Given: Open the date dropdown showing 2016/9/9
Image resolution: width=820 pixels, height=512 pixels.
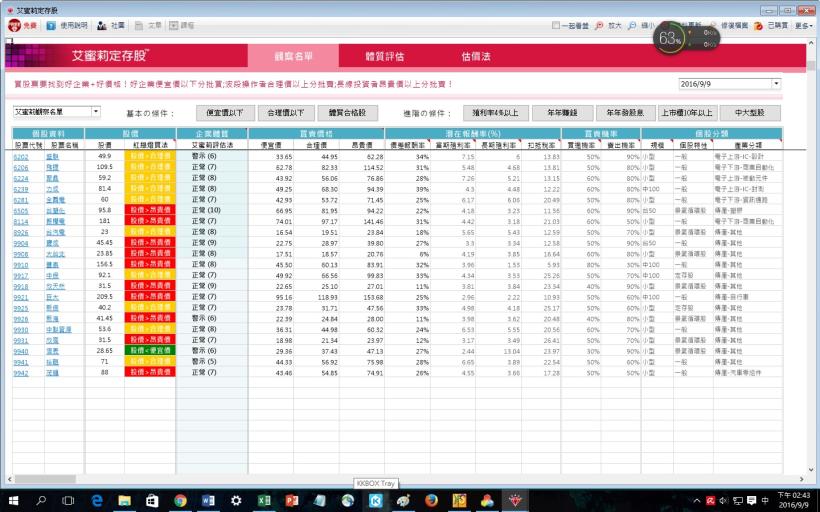Looking at the screenshot, I should click(x=776, y=84).
